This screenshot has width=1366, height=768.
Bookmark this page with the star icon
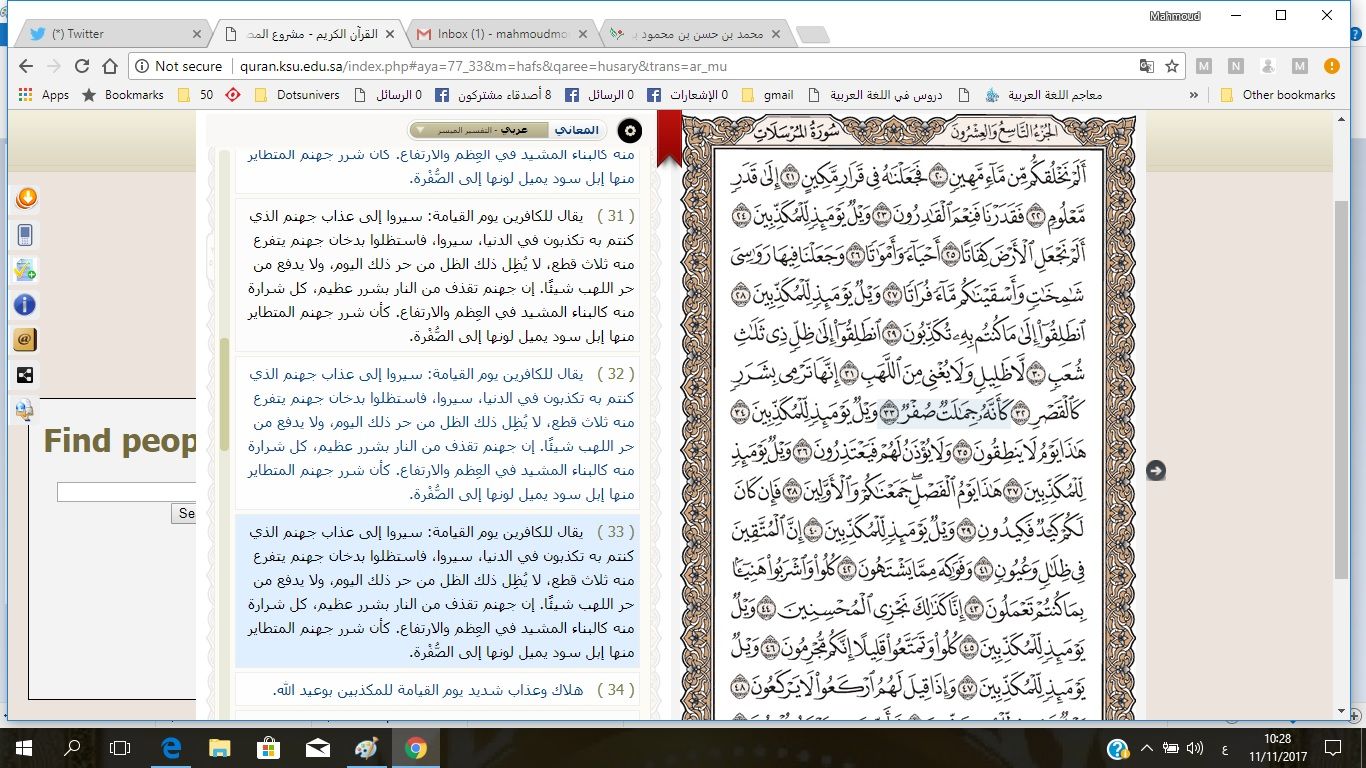tap(1172, 66)
